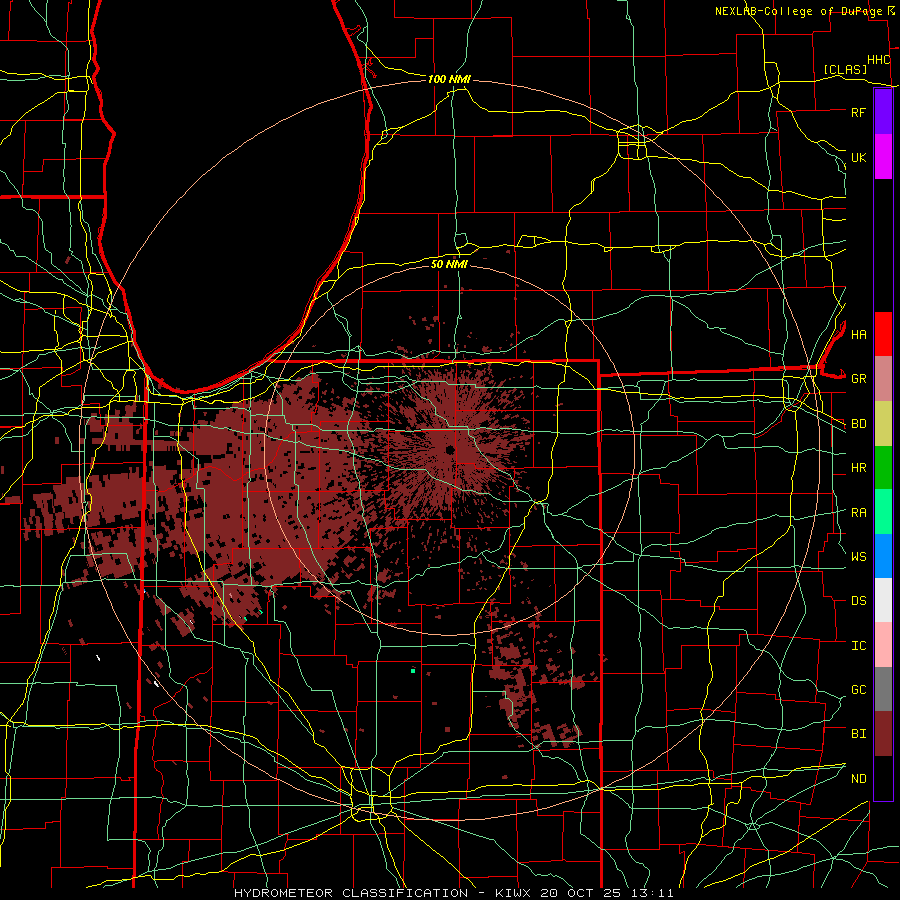Screen dimensions: 900x900
Task: Click the 'NEXLAB-College of DuPage' credit text
Action: pyautogui.click(x=800, y=11)
